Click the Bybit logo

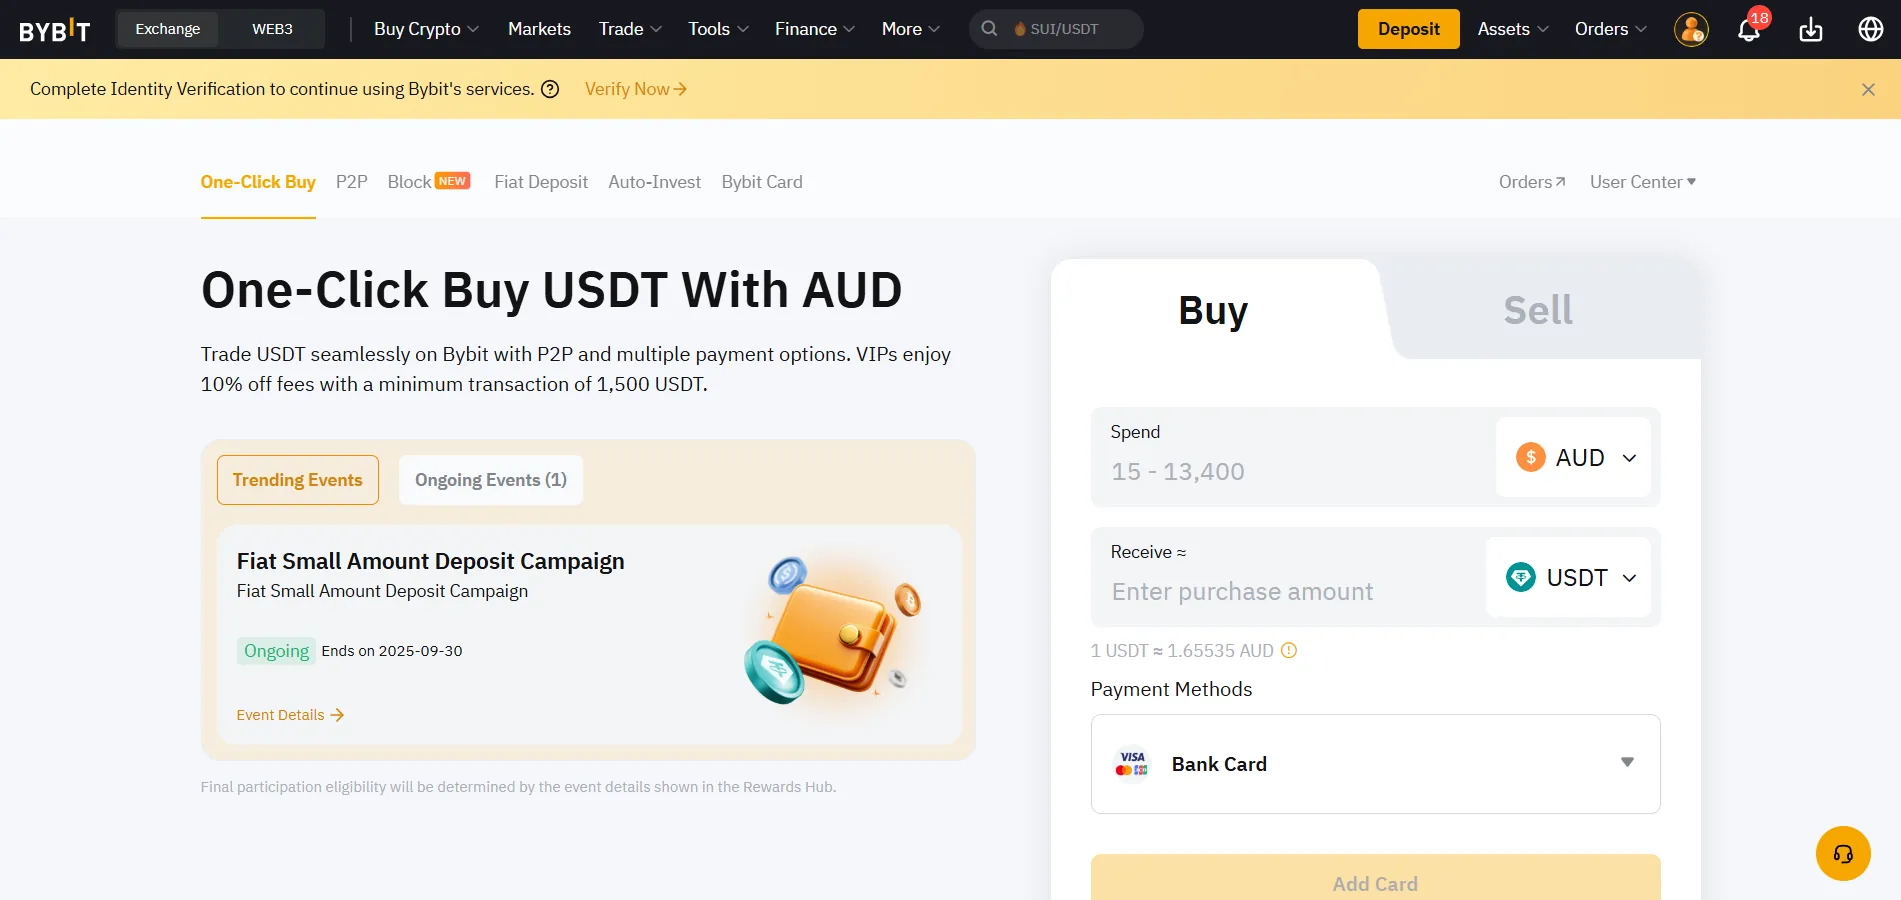pos(55,29)
